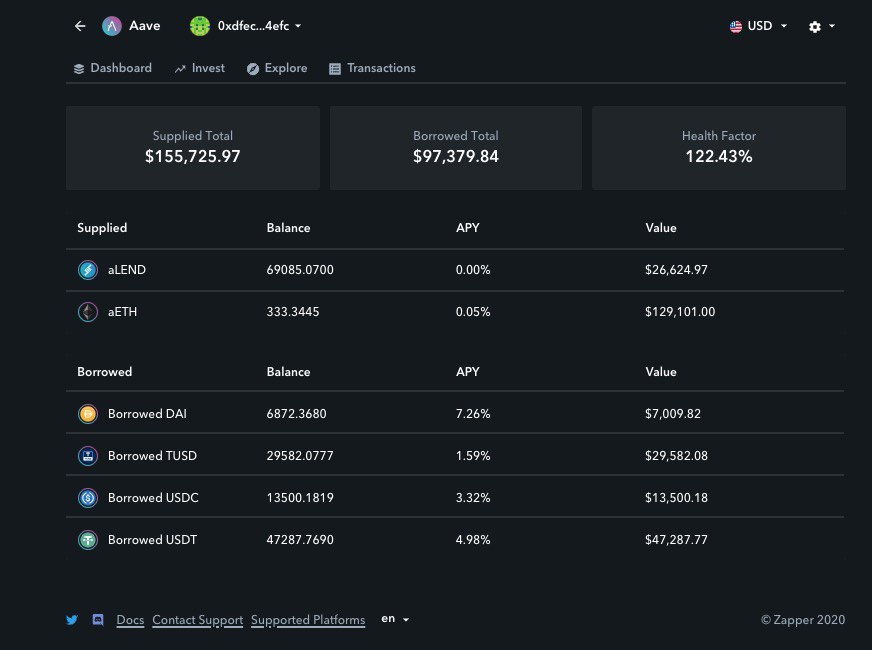Click the Borrowed Total card

pyautogui.click(x=456, y=148)
